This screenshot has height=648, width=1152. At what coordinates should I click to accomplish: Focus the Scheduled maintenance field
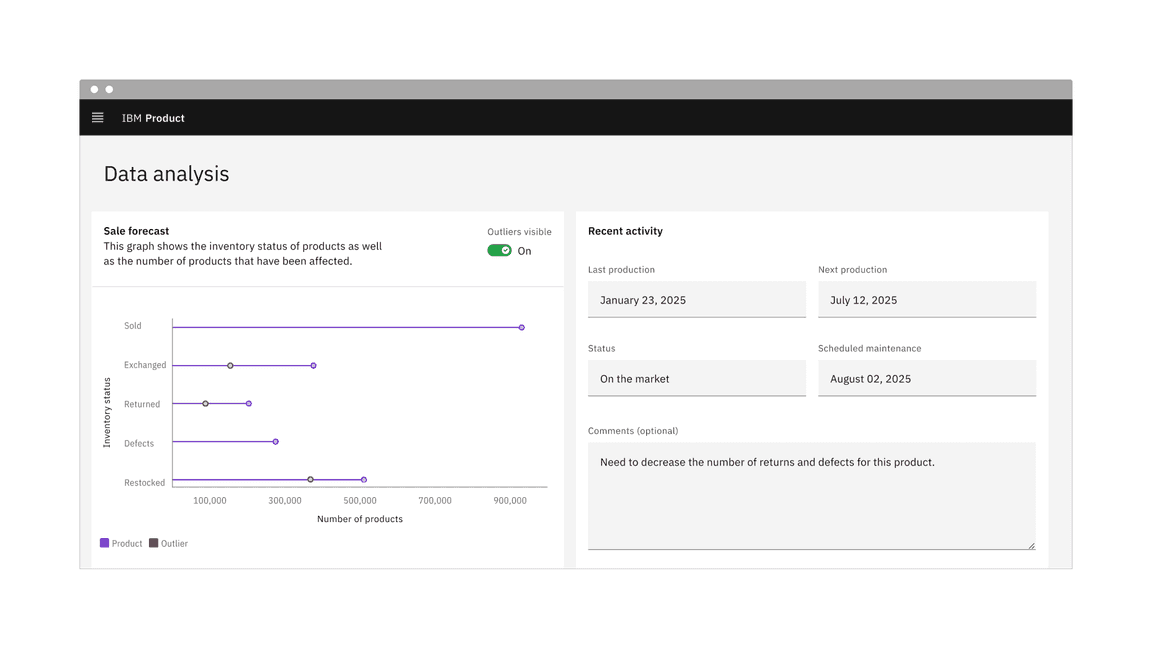[926, 379]
